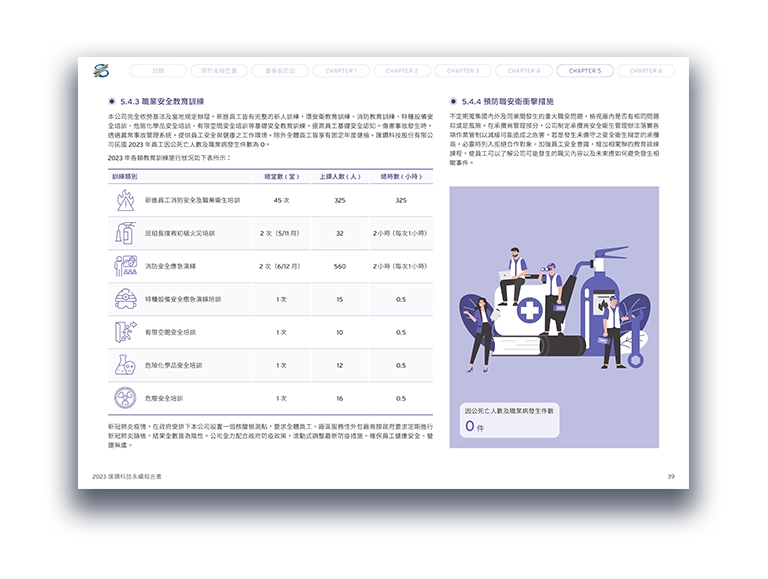768x579 pixels.
Task: Go to CHAPTER 1 tab
Action: coord(341,71)
